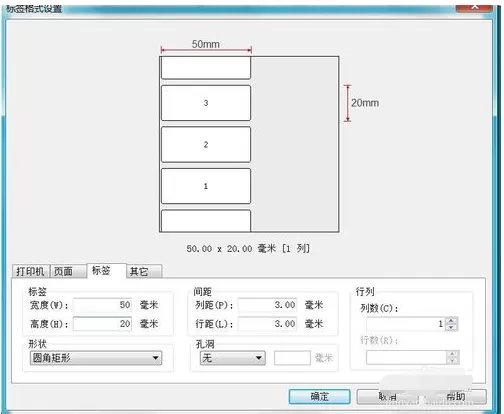Open the 形状 dropdown showing 圆角矩形
This screenshot has width=504, height=414.
[x=96, y=358]
